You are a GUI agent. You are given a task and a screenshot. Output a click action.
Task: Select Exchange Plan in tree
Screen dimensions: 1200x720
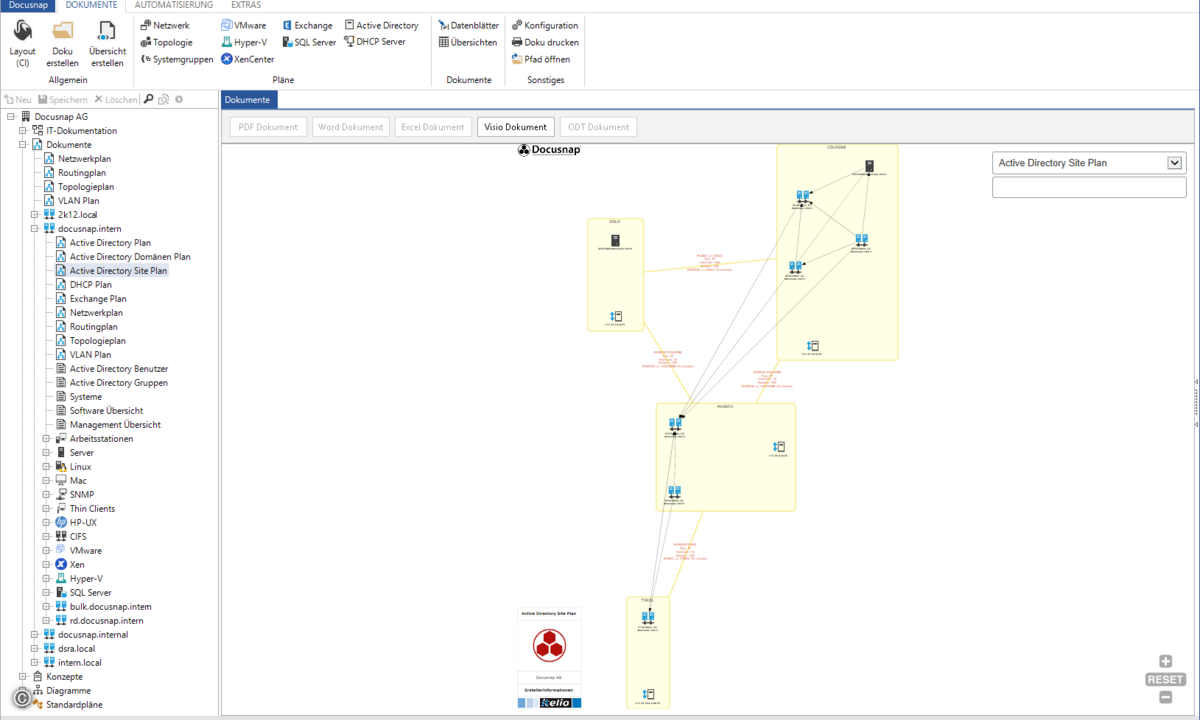click(98, 299)
